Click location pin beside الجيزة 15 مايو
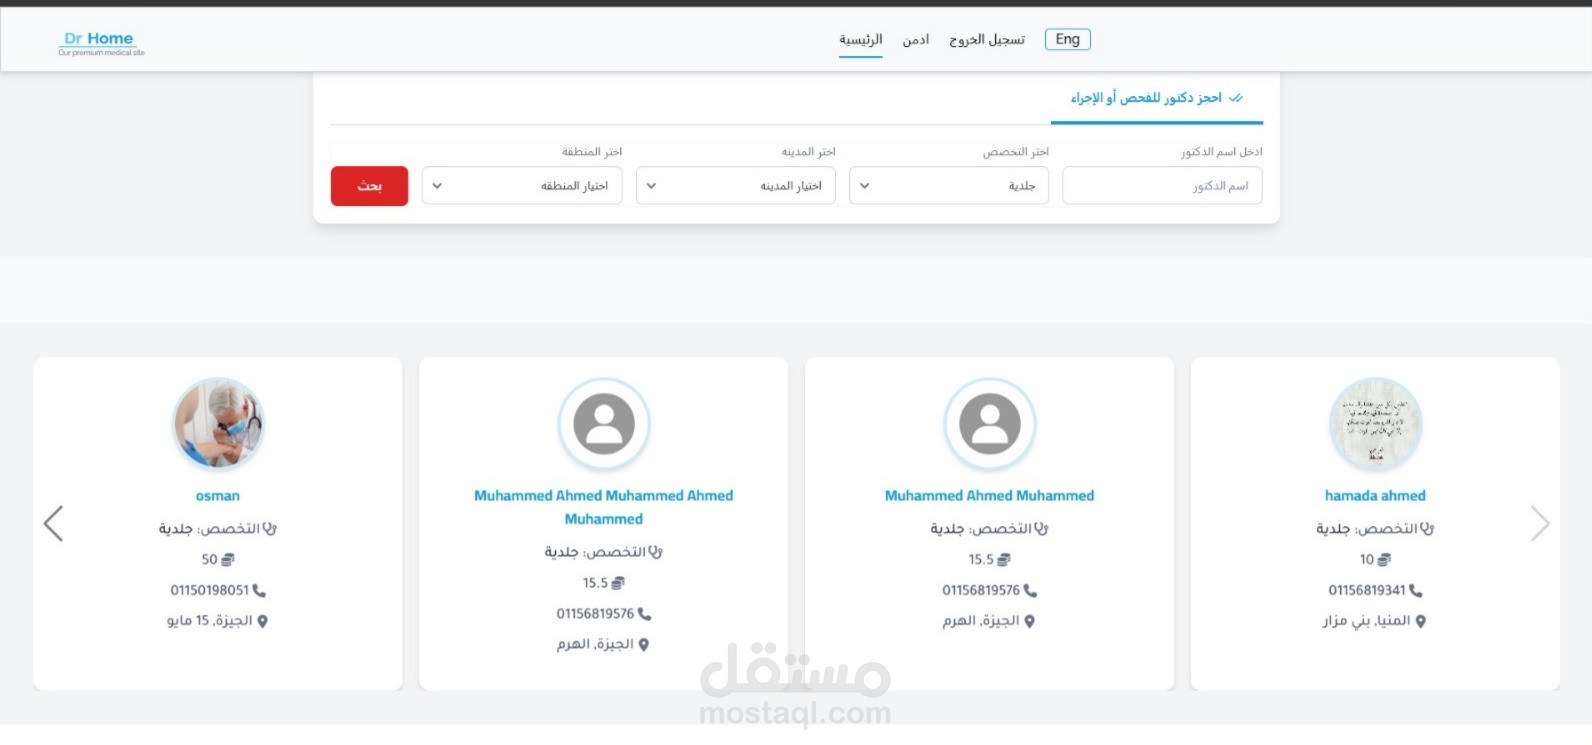Viewport: 1592px width, 745px height. [262, 622]
